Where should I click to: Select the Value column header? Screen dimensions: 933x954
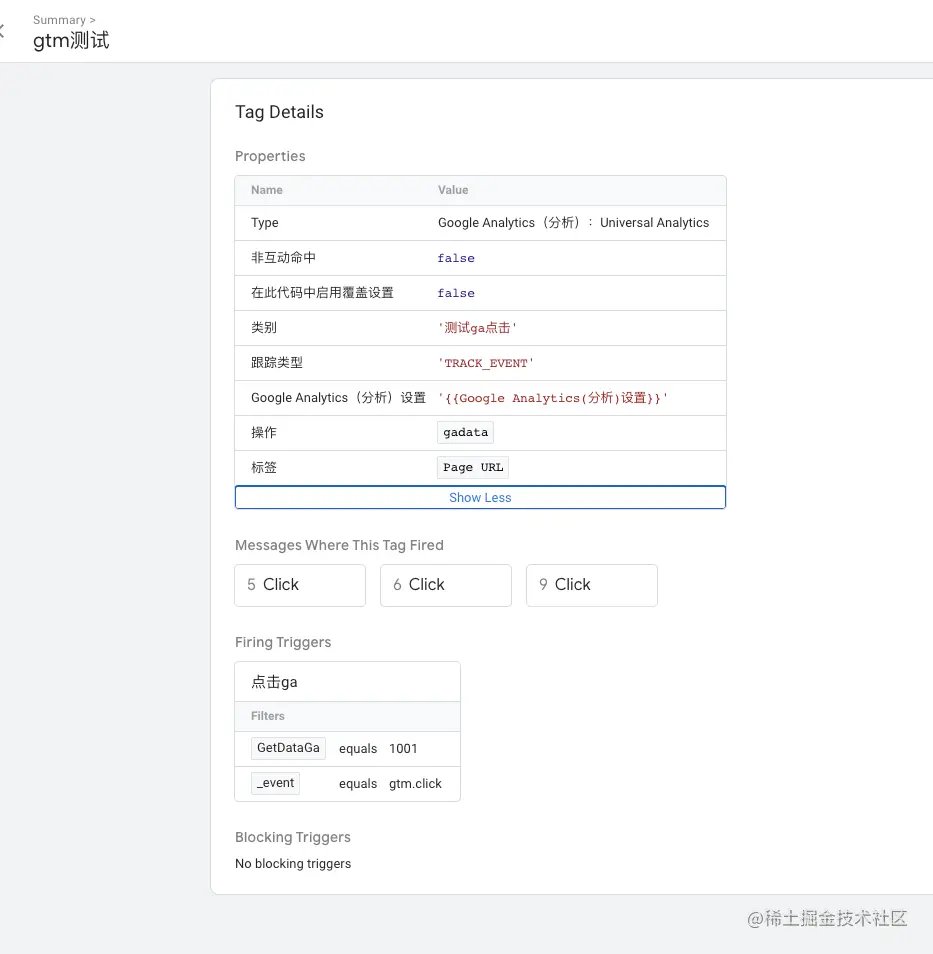[x=453, y=190]
